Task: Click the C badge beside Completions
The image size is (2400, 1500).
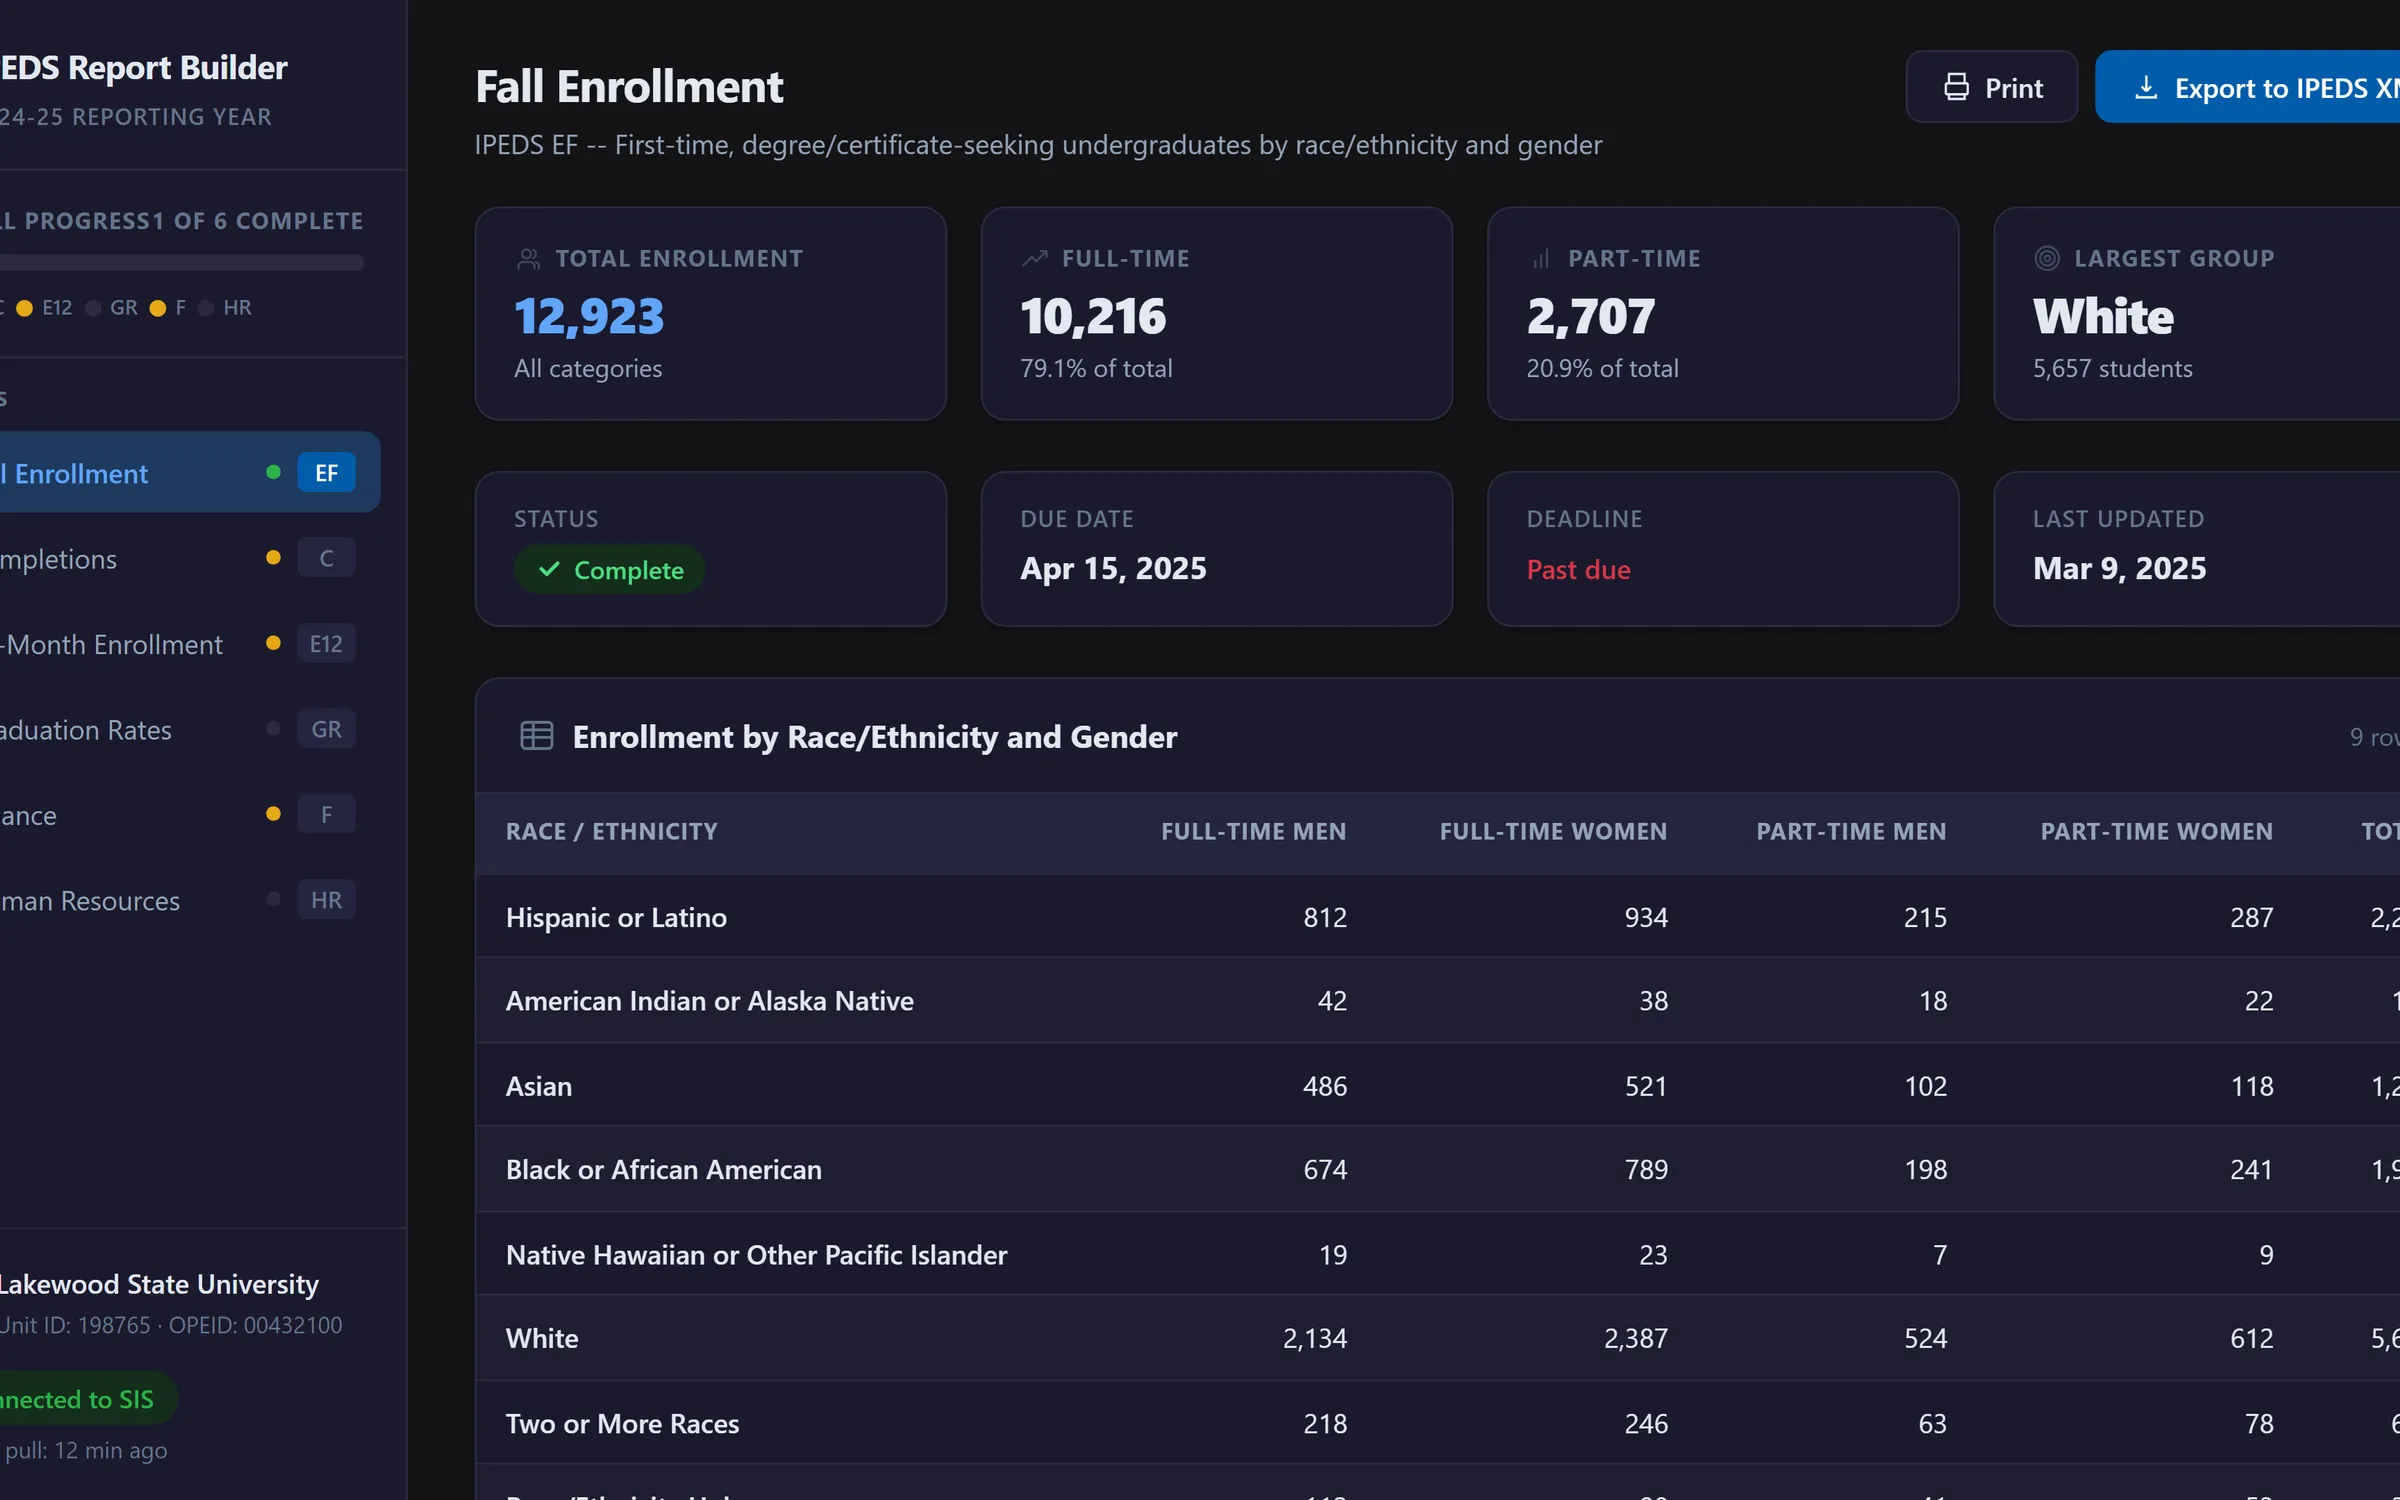Action: pyautogui.click(x=327, y=557)
